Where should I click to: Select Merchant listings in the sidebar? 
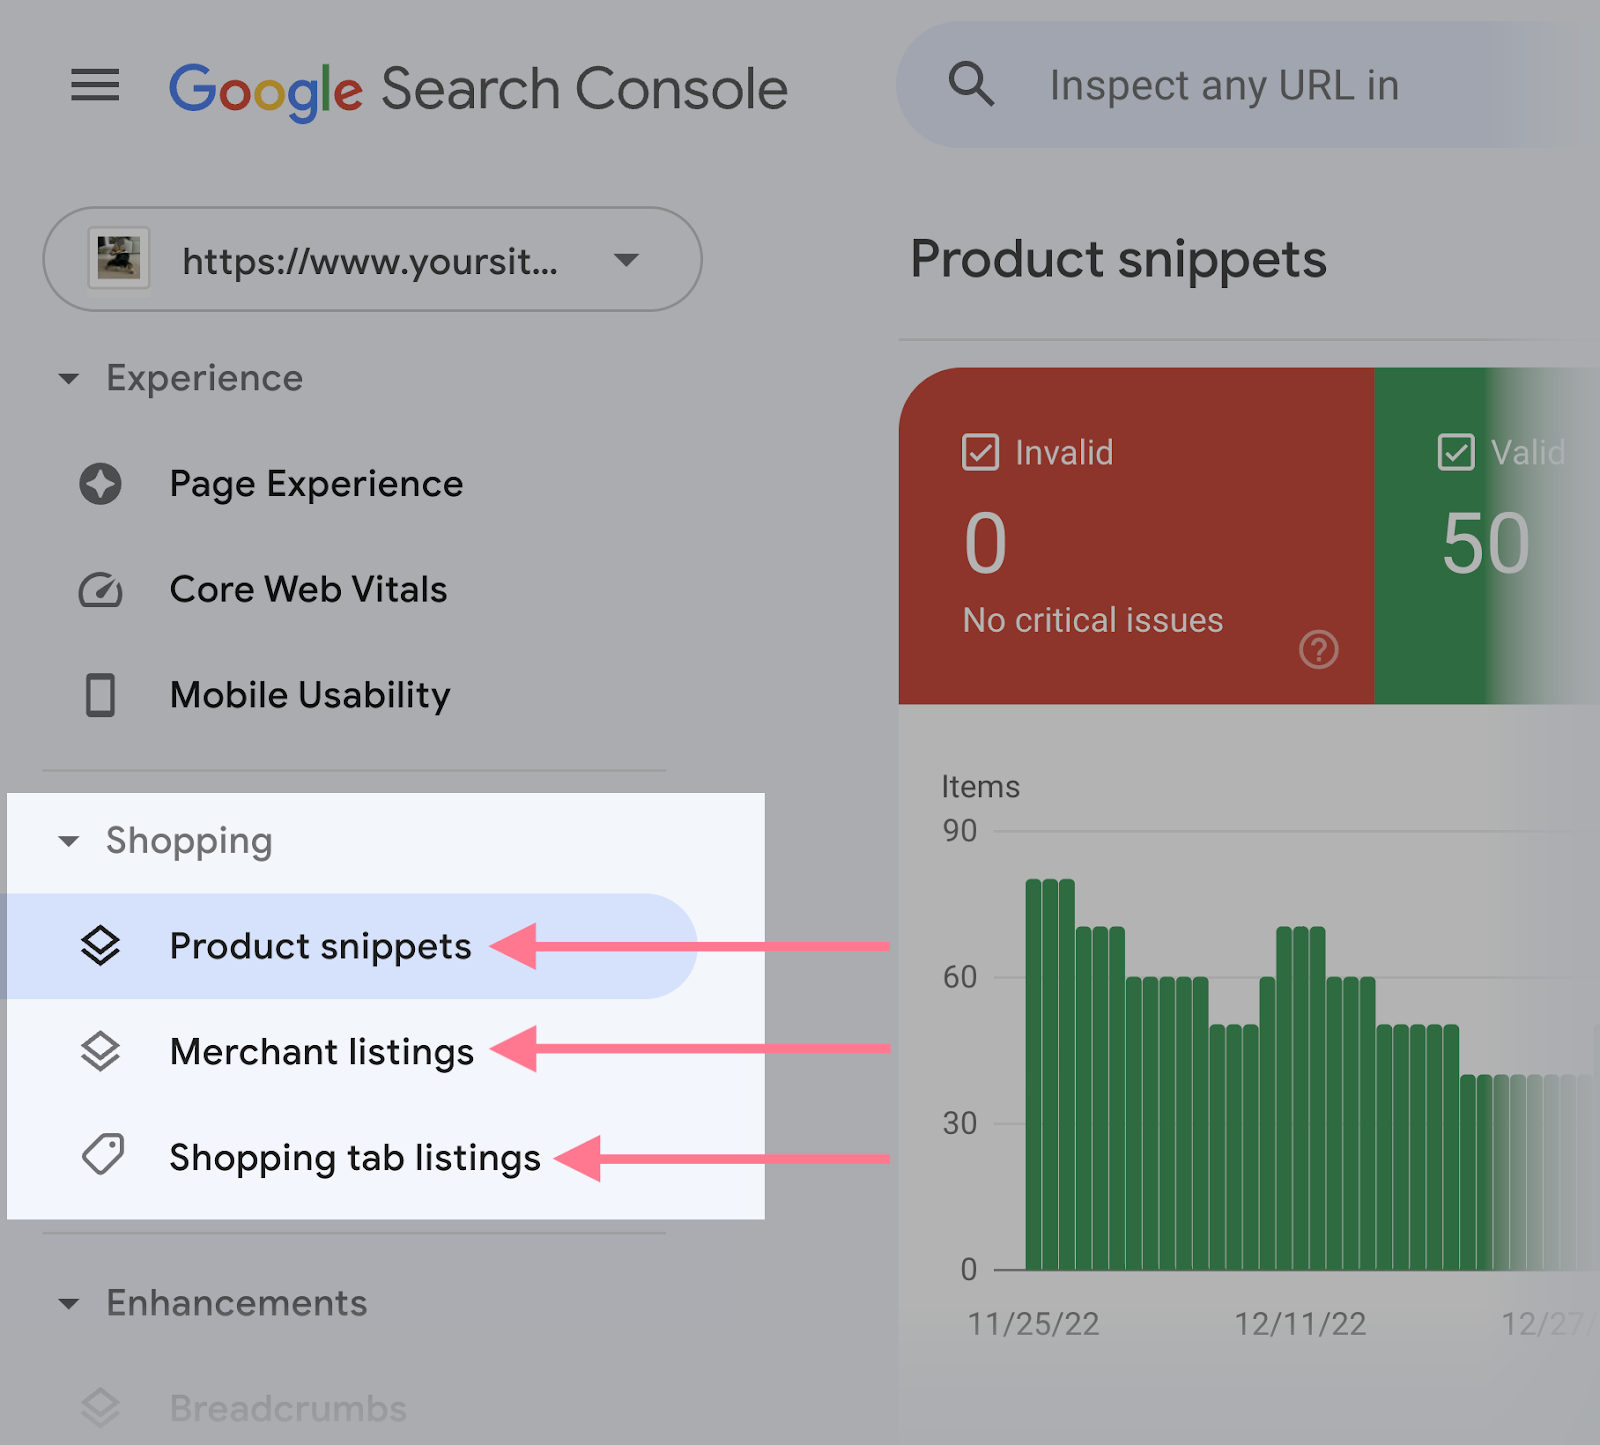click(322, 1051)
